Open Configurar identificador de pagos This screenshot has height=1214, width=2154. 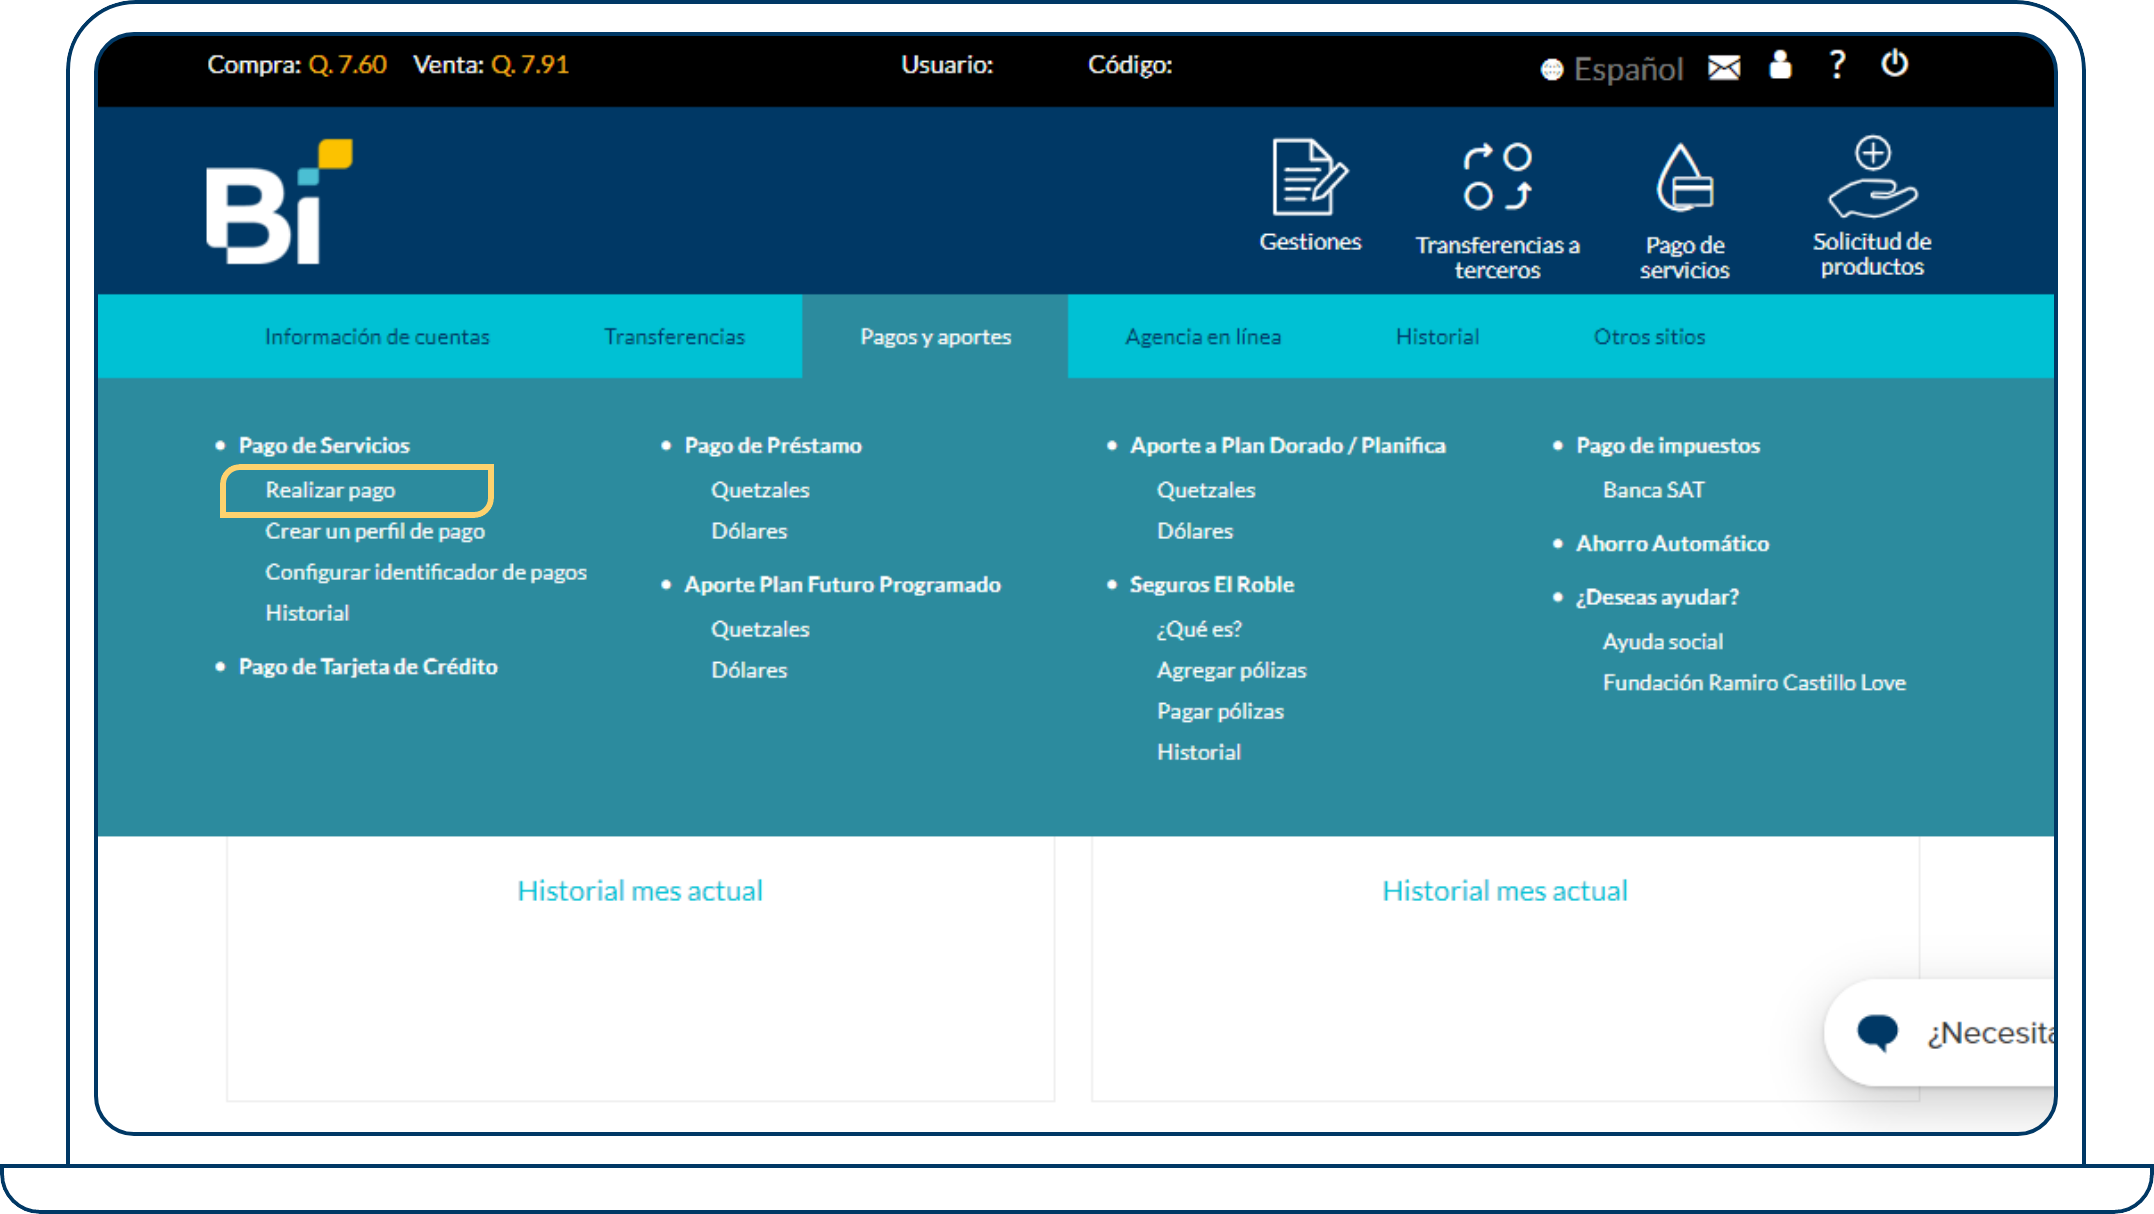(x=426, y=572)
